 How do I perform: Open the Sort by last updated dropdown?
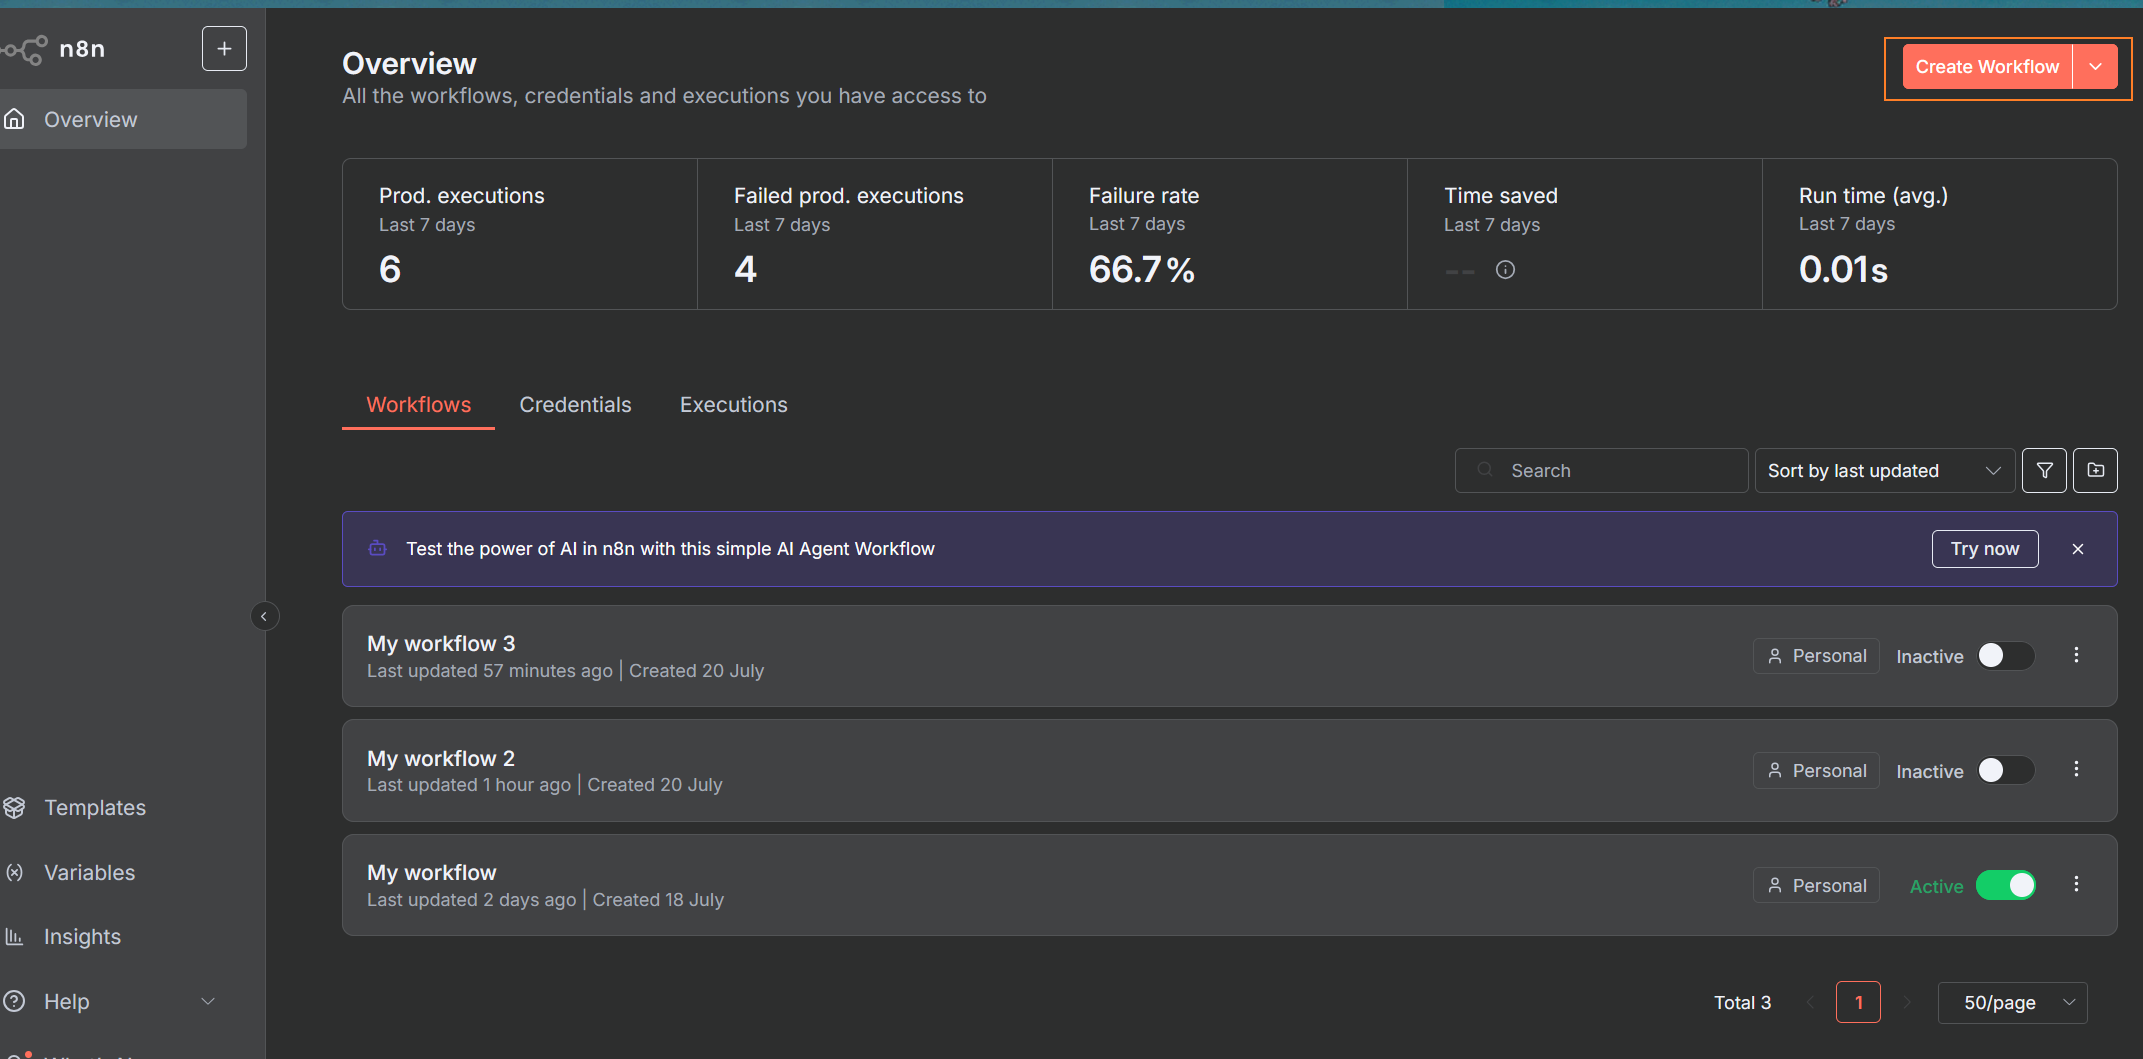1884,470
